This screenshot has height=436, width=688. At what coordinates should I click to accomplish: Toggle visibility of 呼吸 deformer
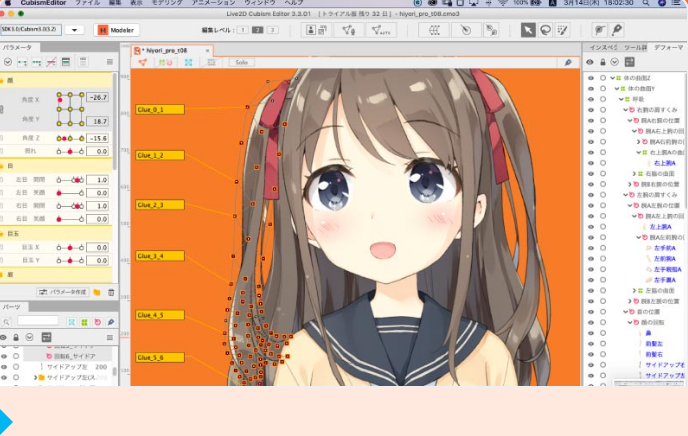coord(591,99)
